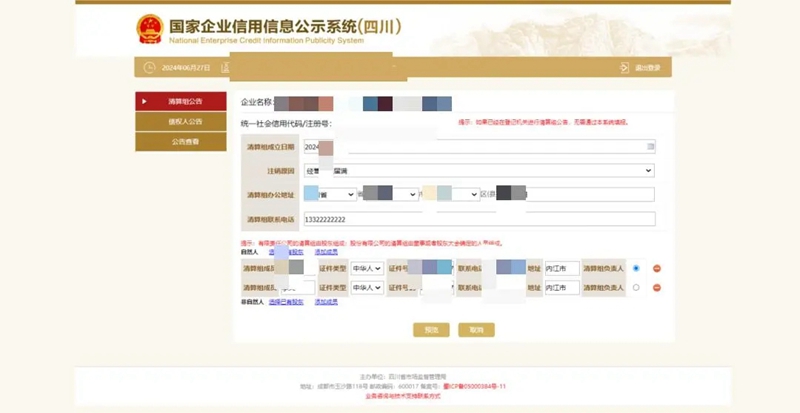Click the 取消 button
The width and height of the screenshot is (800, 413).
pos(477,330)
